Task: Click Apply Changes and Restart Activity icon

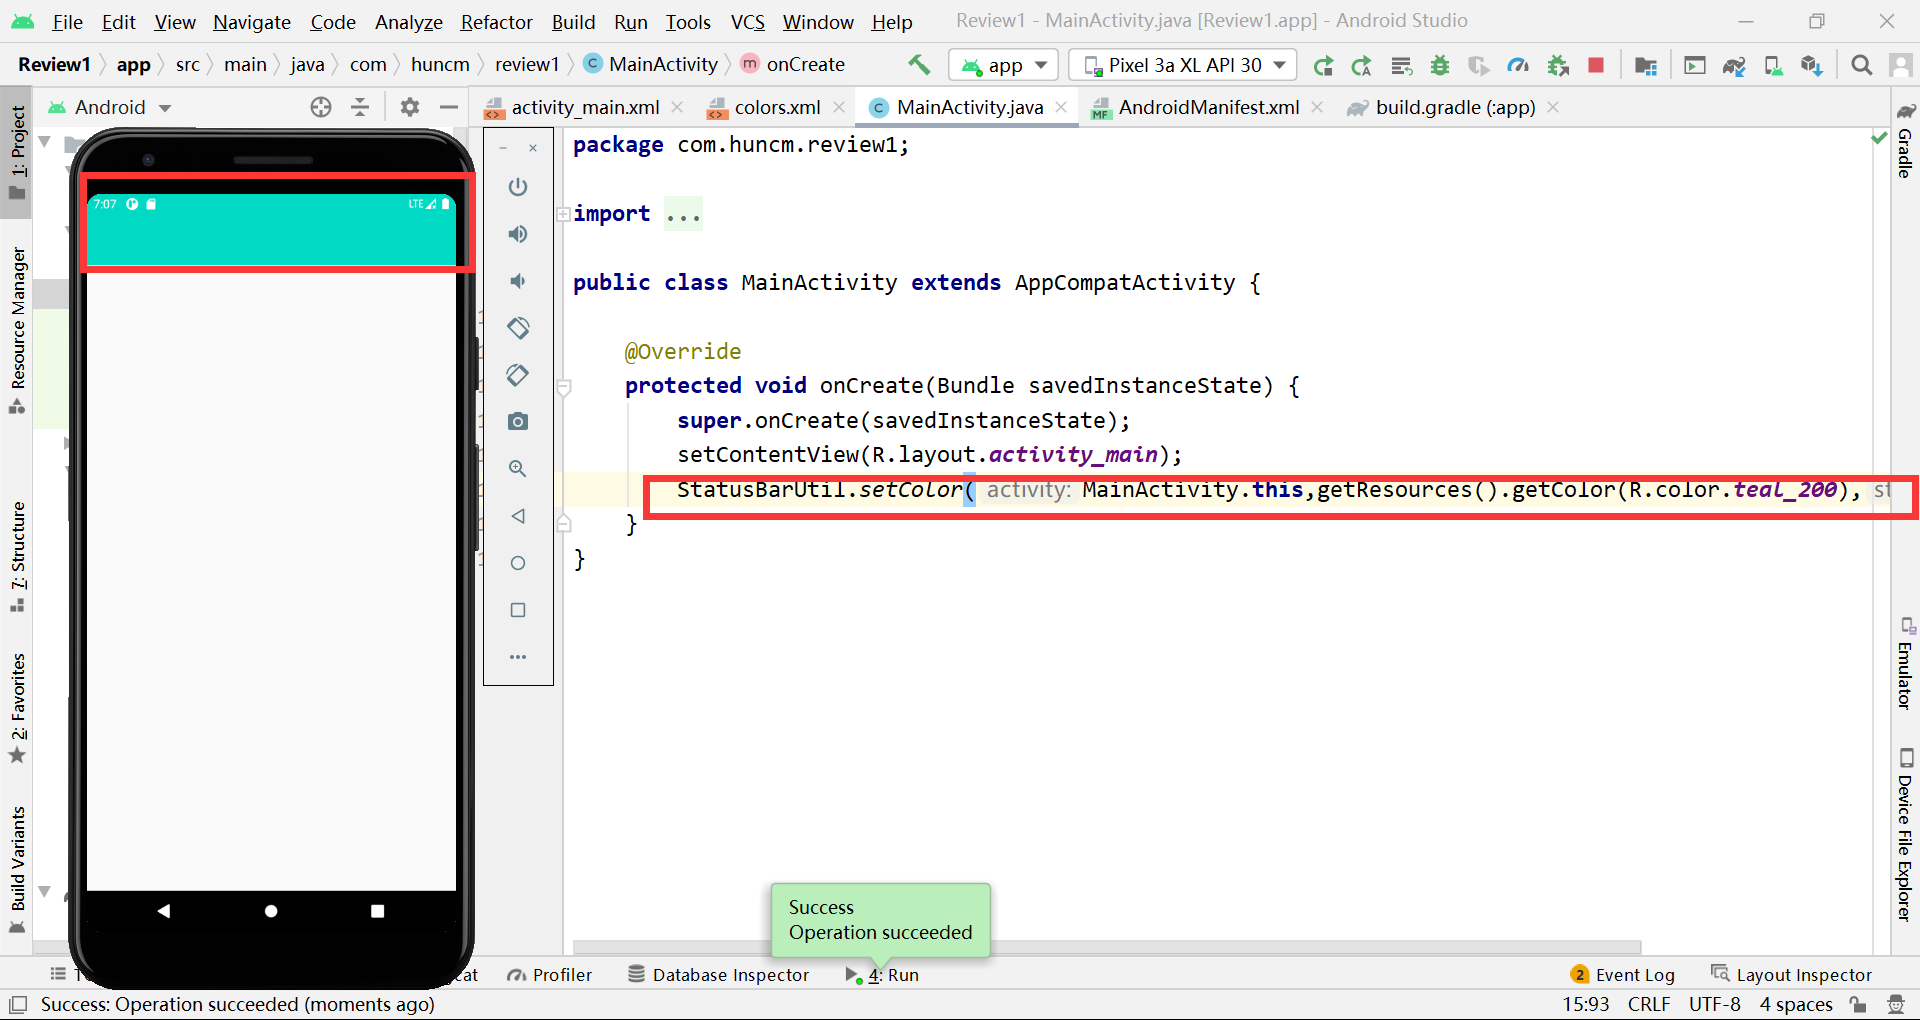Action: pyautogui.click(x=1362, y=66)
